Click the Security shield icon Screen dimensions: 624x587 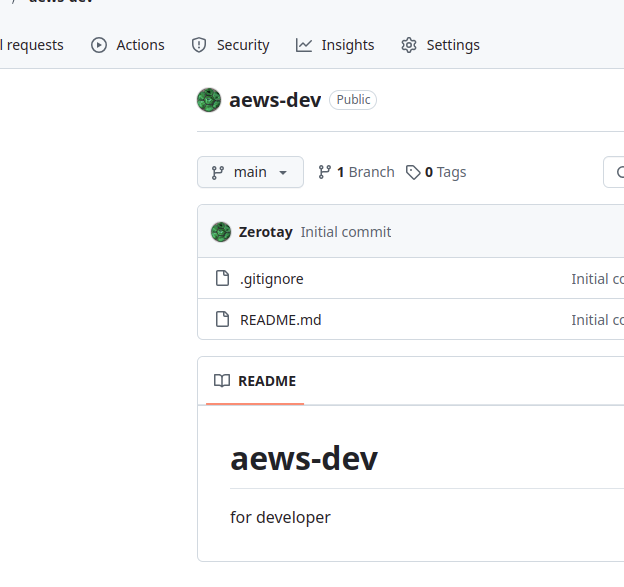[199, 45]
